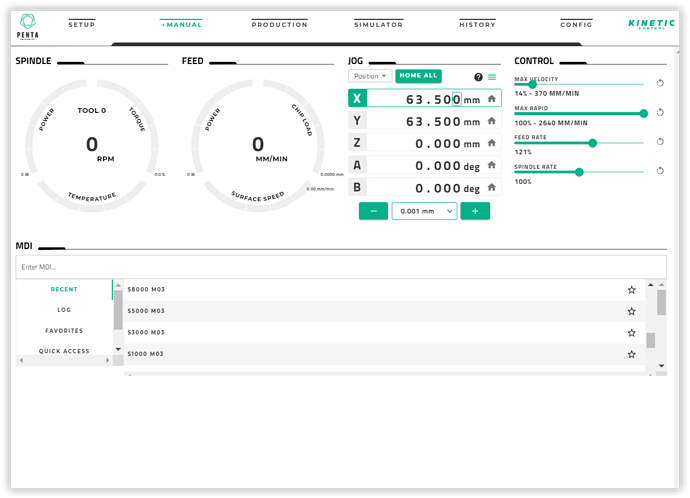Click the Home All button
Screen dimensions: 690x498
pyautogui.click(x=418, y=76)
